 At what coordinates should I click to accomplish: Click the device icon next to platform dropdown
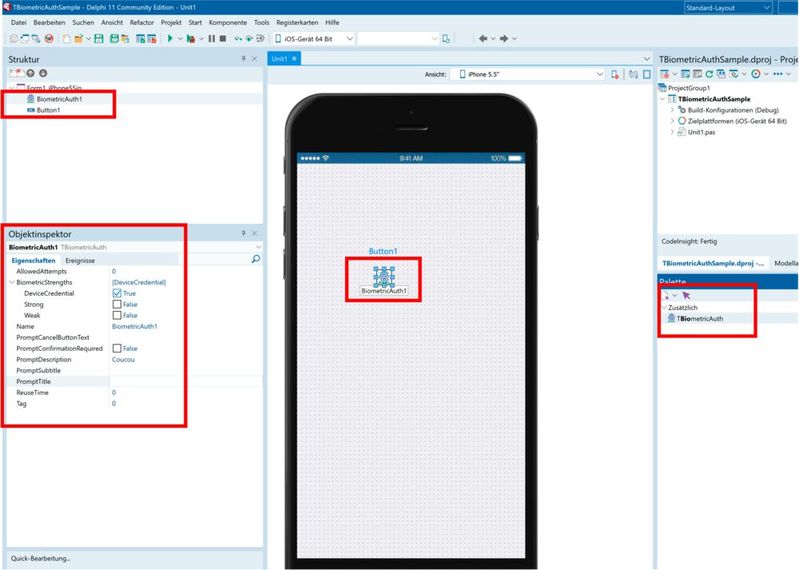[446, 39]
